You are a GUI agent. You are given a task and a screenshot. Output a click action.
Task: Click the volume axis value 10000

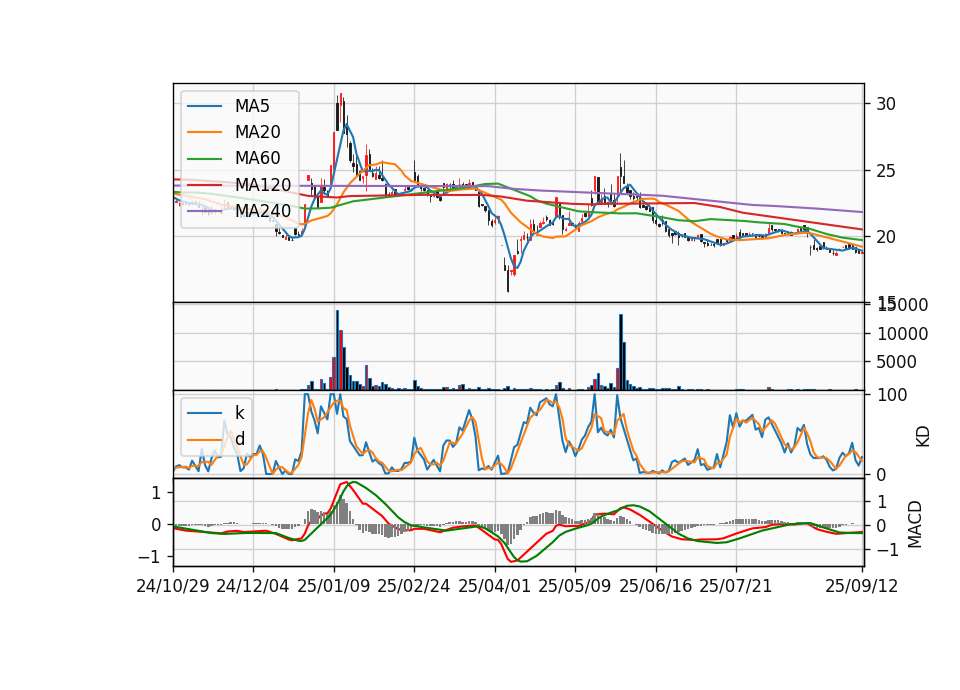click(902, 334)
